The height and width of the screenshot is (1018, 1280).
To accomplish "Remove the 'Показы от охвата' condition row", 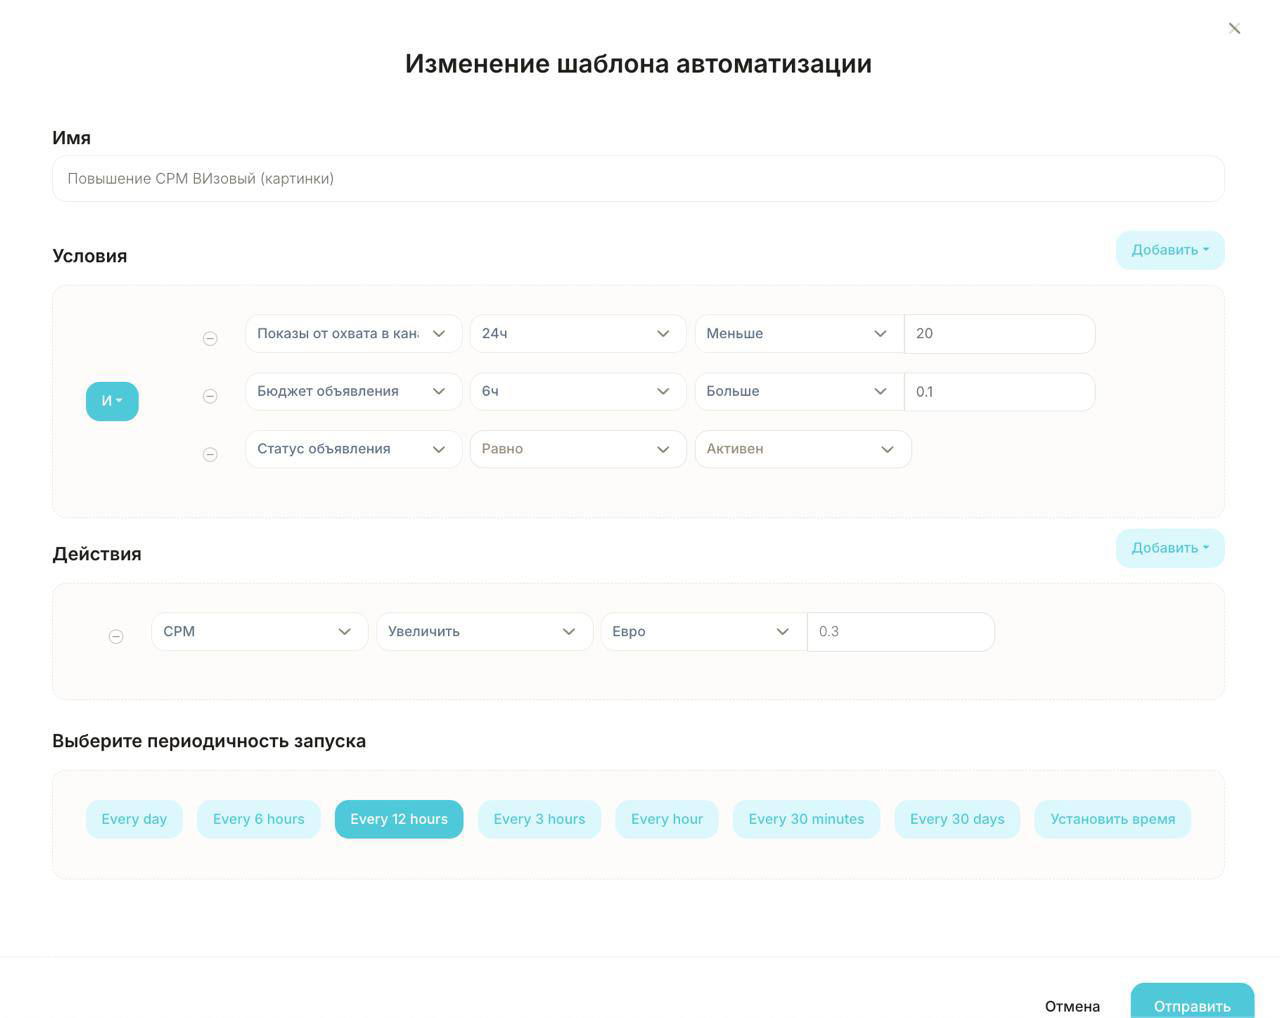I will [210, 338].
